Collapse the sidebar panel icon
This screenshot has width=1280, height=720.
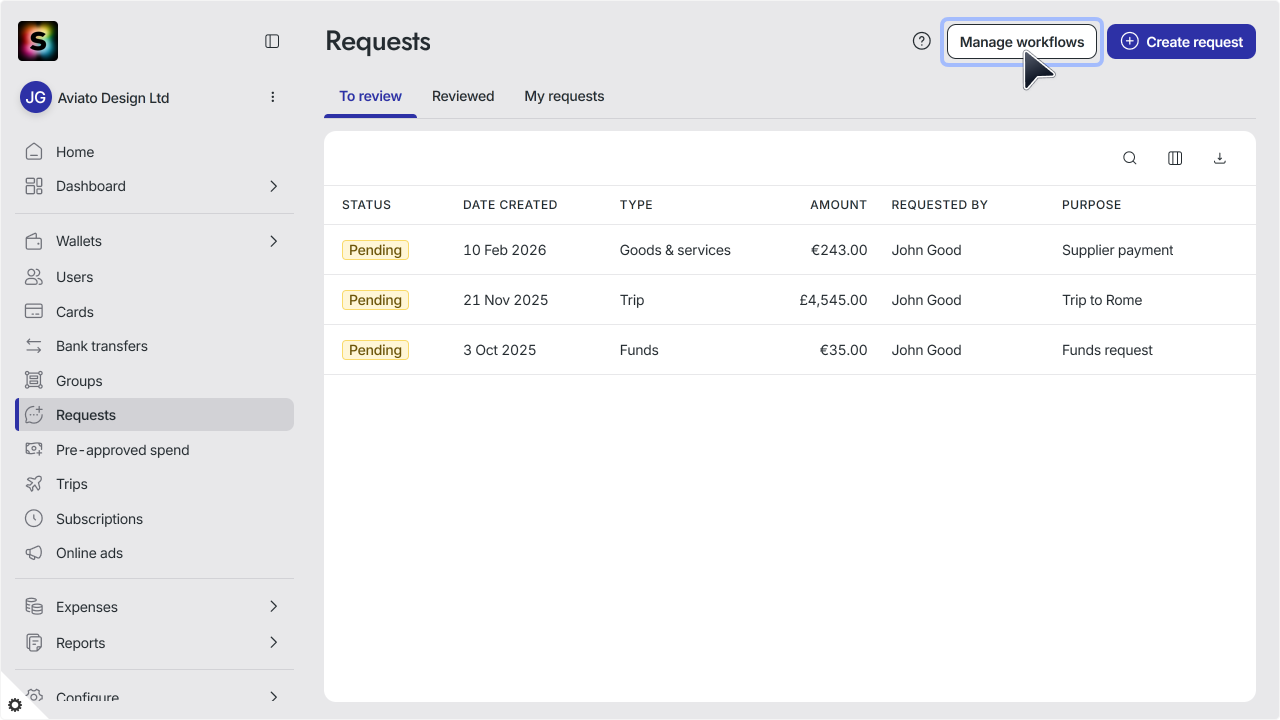pos(272,41)
